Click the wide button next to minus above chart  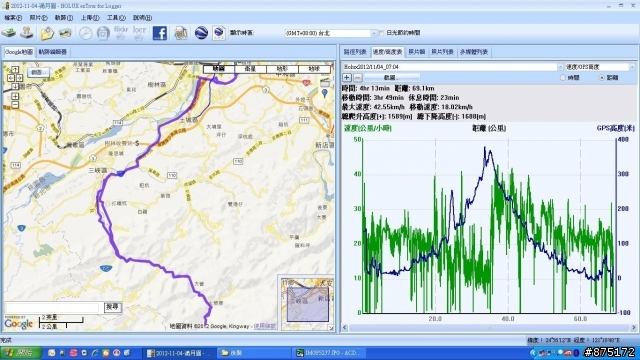tap(391, 78)
